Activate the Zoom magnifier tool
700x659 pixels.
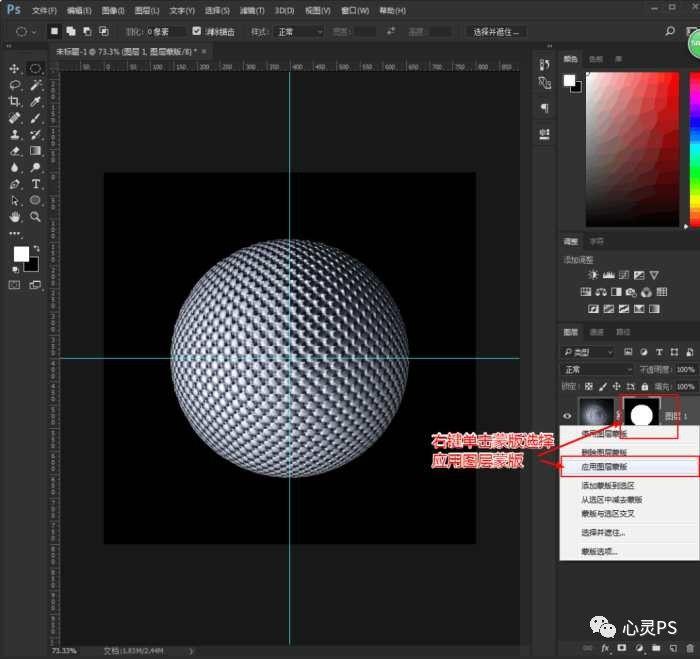pos(35,216)
